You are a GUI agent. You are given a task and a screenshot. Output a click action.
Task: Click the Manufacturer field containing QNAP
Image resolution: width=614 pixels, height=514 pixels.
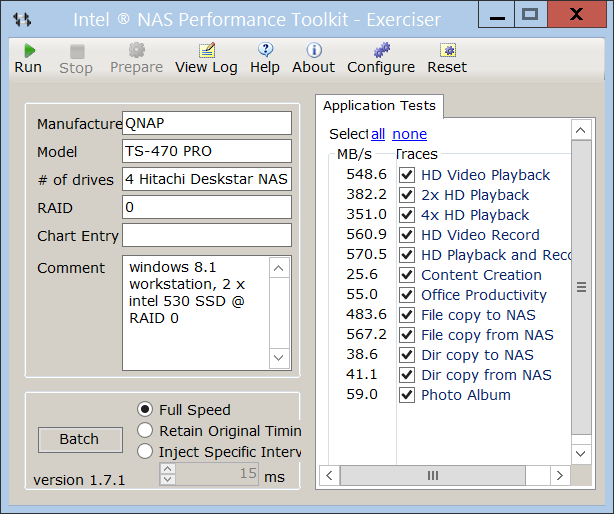(207, 123)
